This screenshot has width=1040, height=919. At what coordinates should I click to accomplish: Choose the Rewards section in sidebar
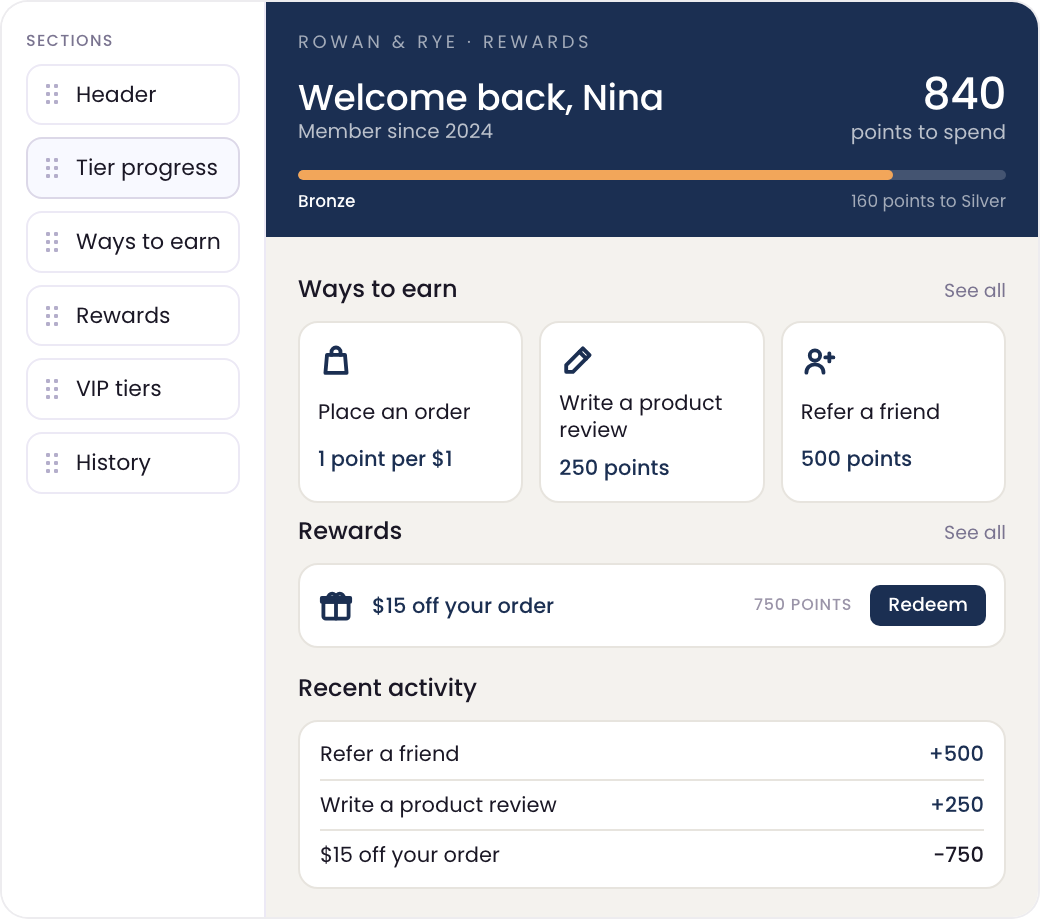click(133, 316)
